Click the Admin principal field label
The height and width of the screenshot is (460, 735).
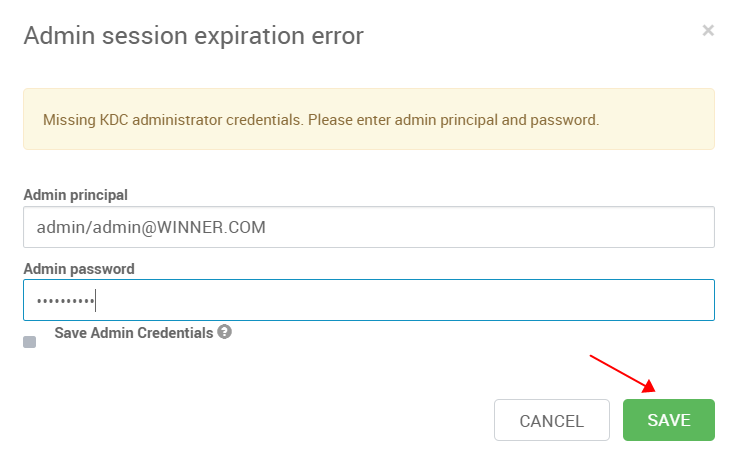click(x=75, y=195)
